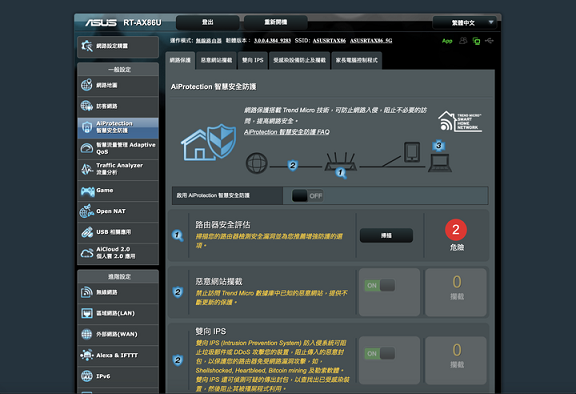576x394 pixels.
Task: Open the Open NAT icon
Action: click(x=87, y=211)
